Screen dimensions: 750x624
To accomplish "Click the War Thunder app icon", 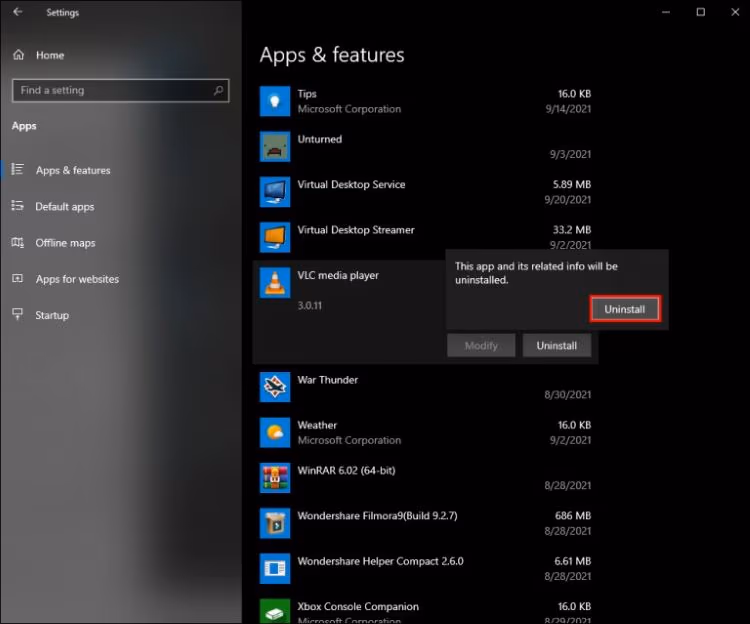I will (x=274, y=387).
